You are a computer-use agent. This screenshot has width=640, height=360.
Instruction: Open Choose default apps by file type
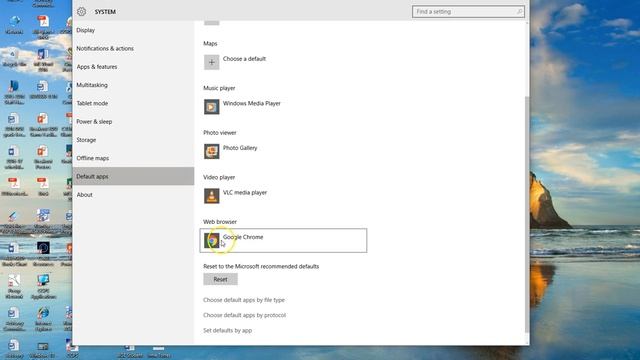pyautogui.click(x=244, y=300)
